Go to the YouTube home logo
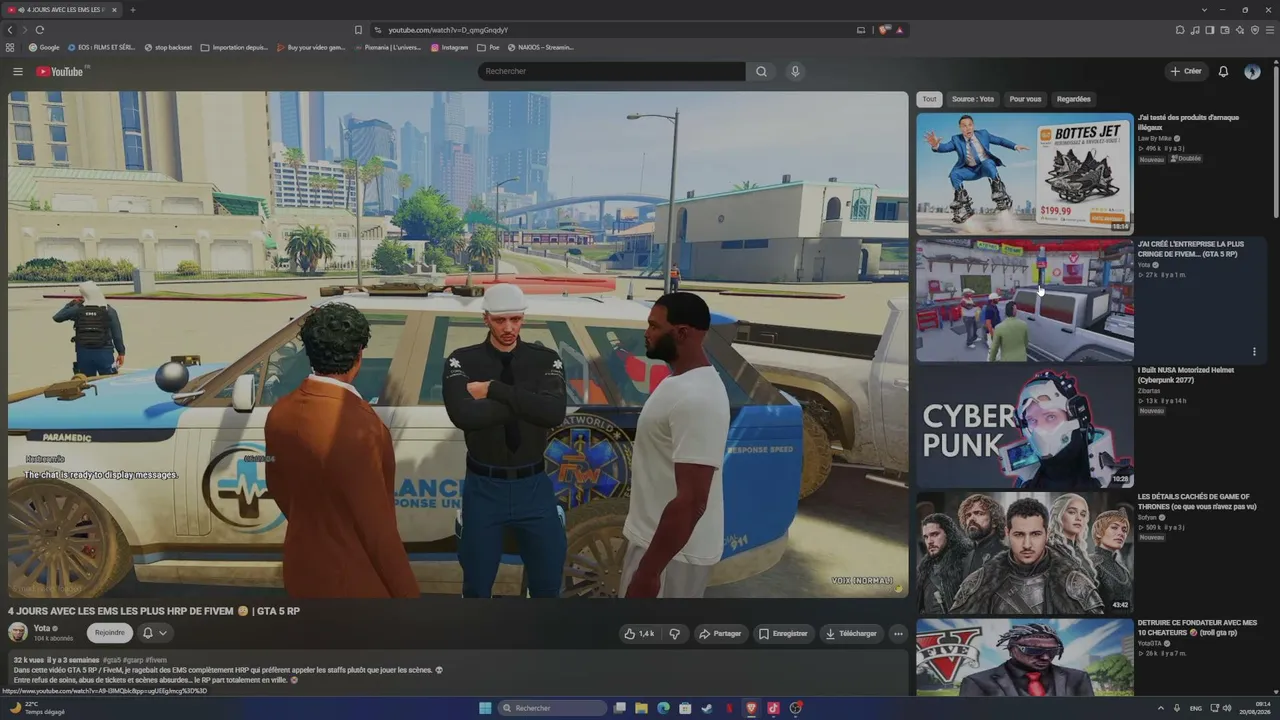Viewport: 1280px width, 720px height. pyautogui.click(x=62, y=71)
